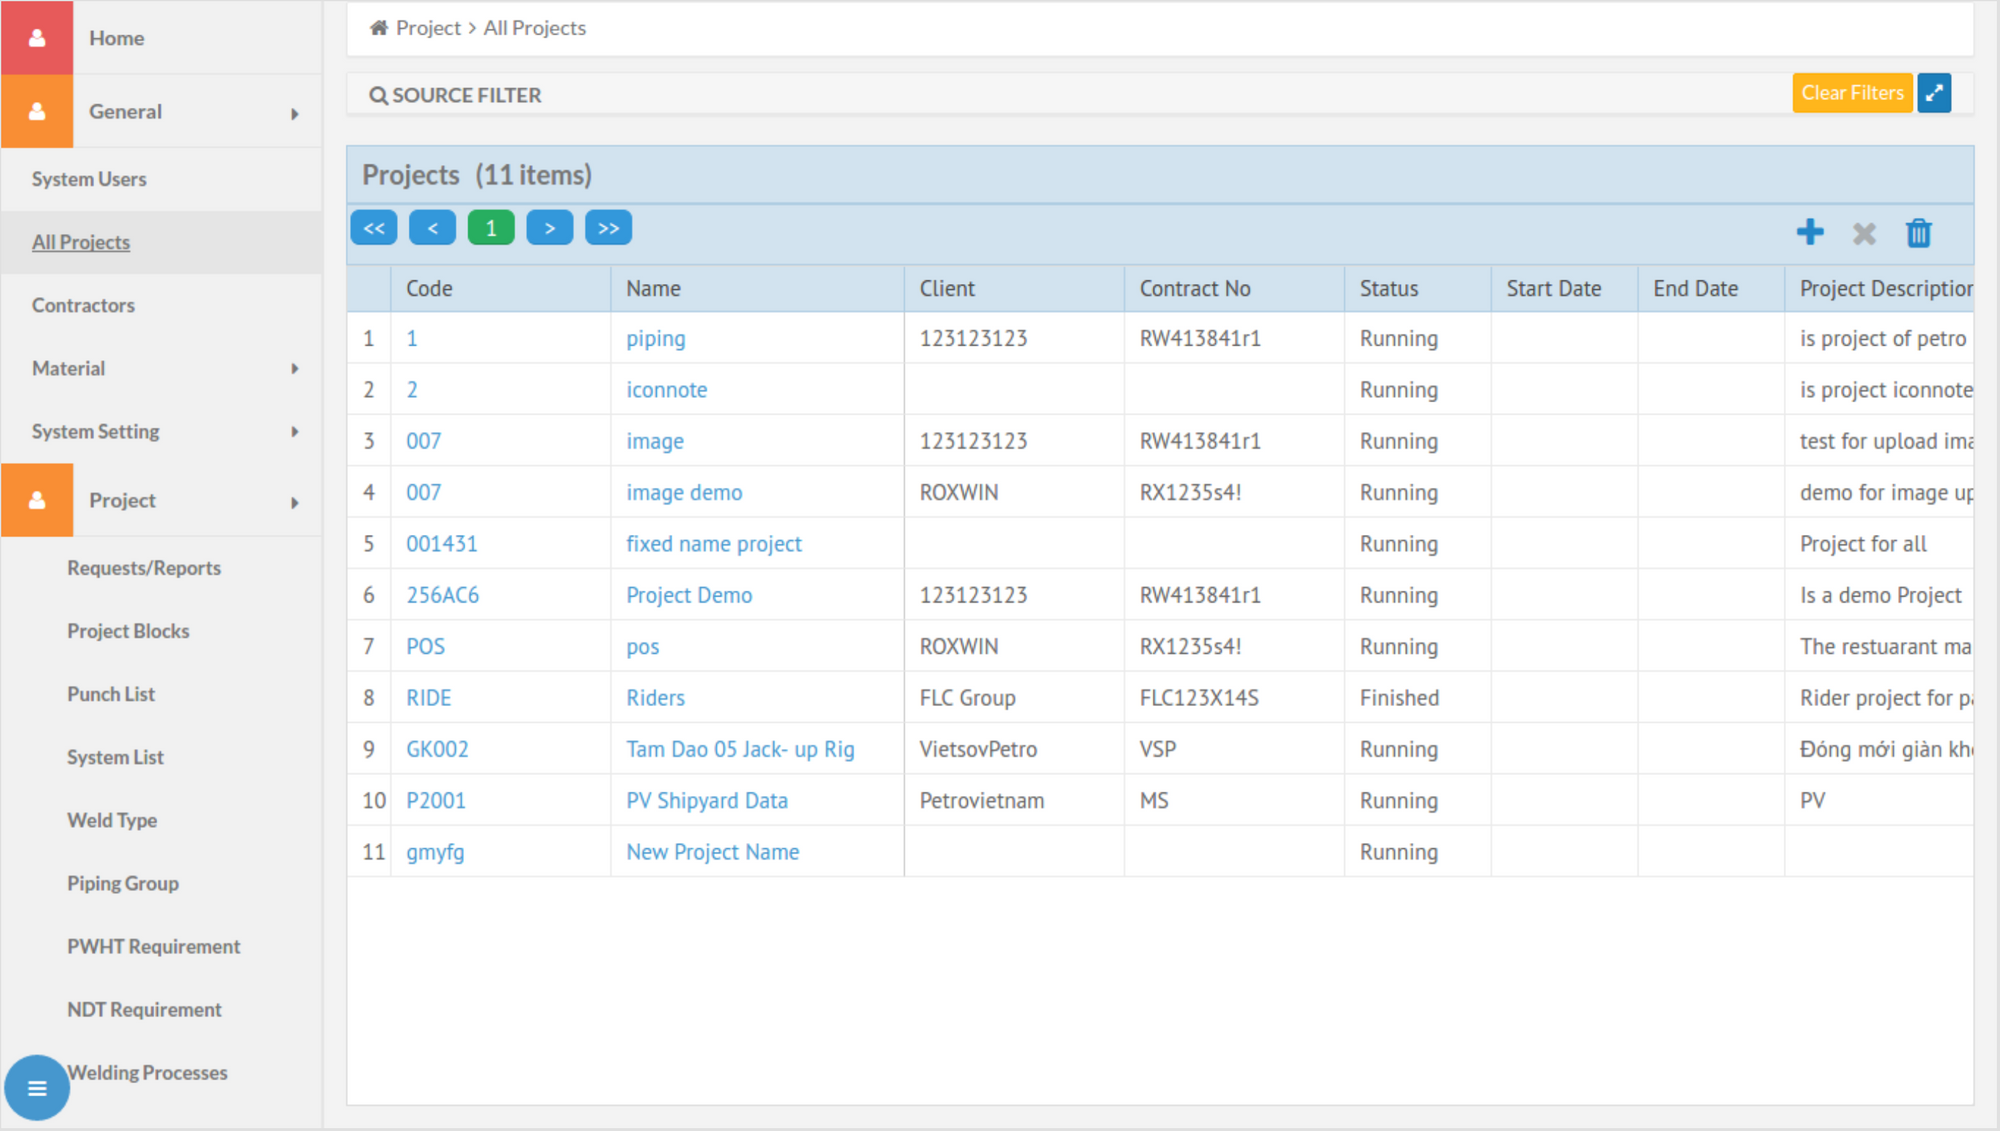Click page 1 pagination button
Viewport: 2000px width, 1131px height.
(492, 228)
